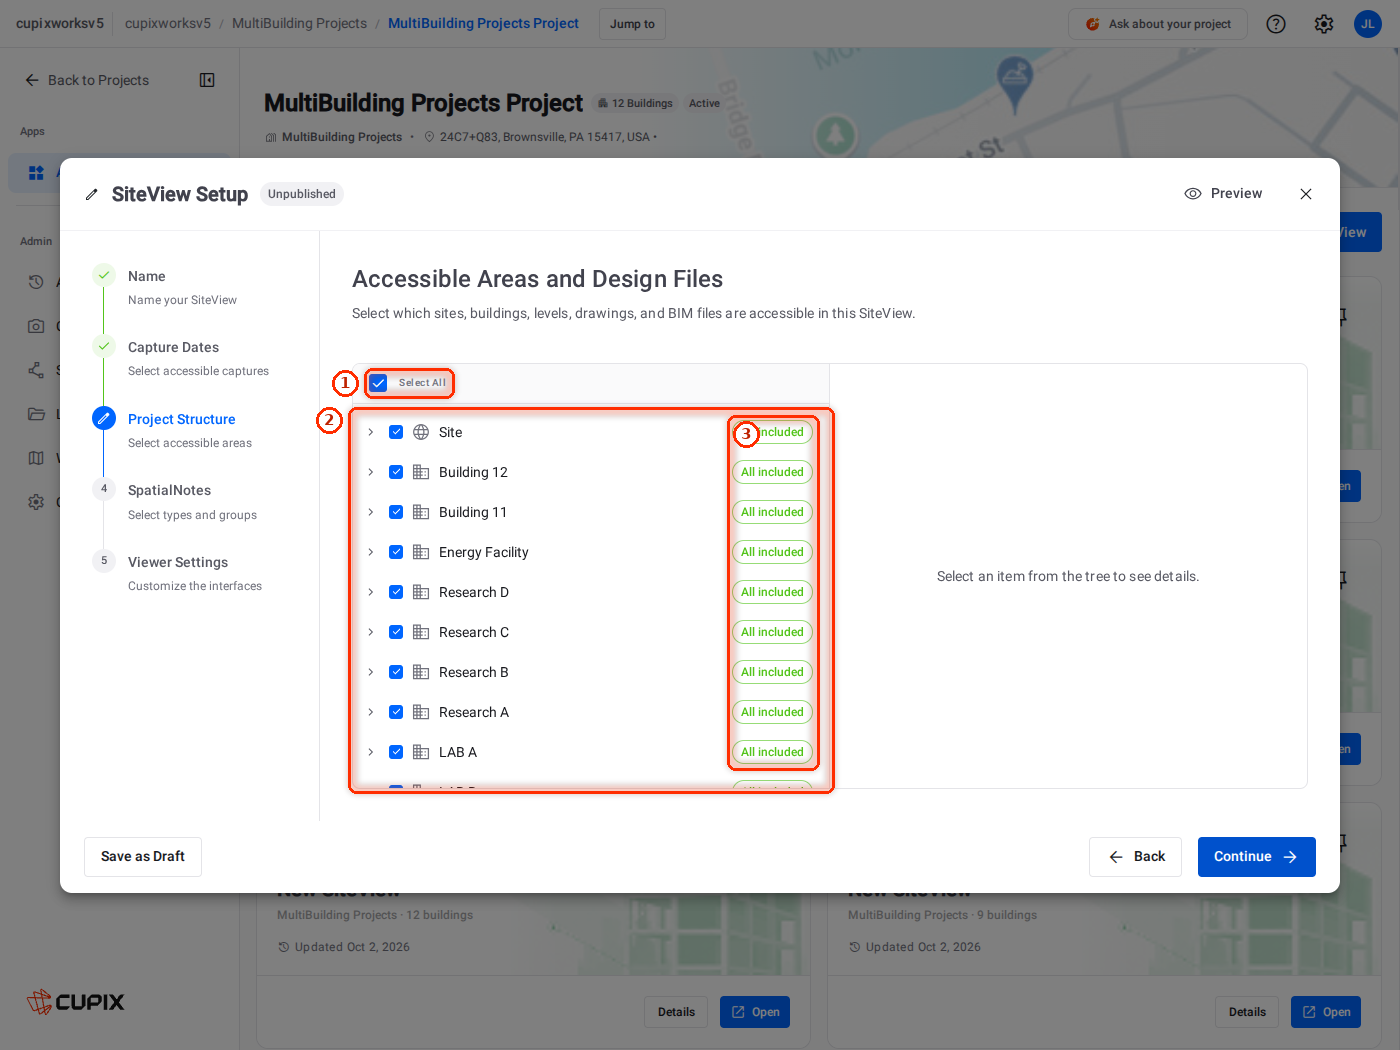Toggle the Research C checkbox
Image resolution: width=1400 pixels, height=1050 pixels.
396,632
